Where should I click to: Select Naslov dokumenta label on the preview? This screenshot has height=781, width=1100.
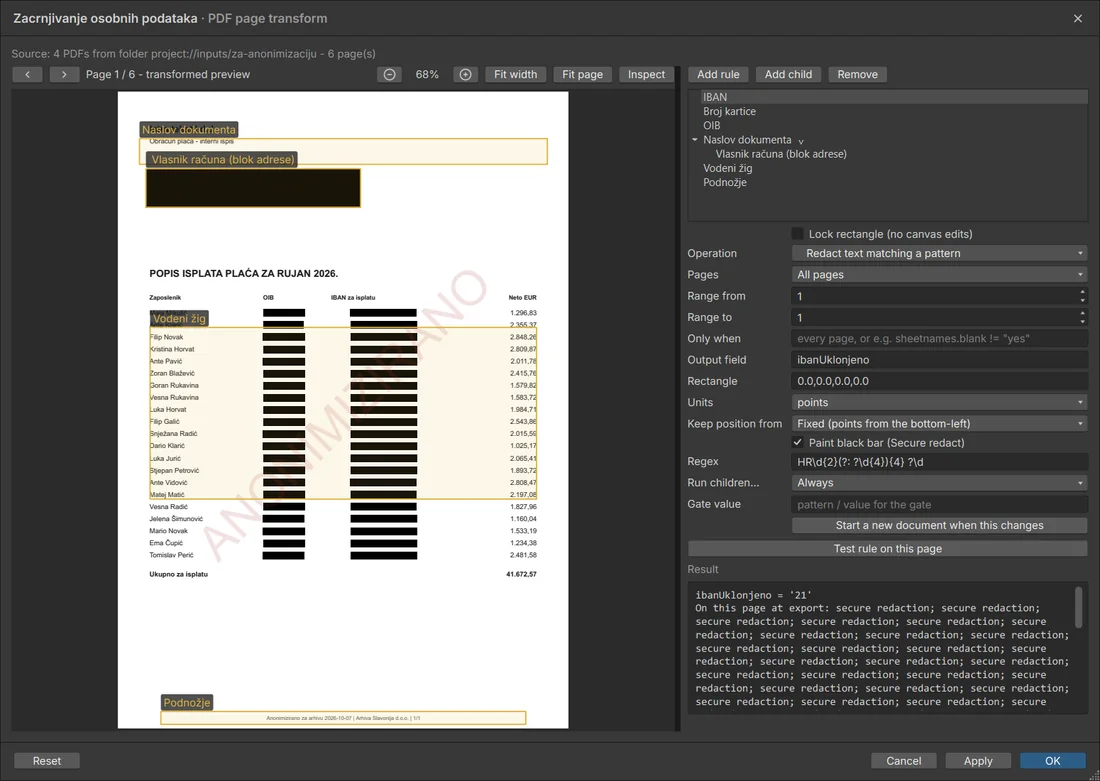189,129
